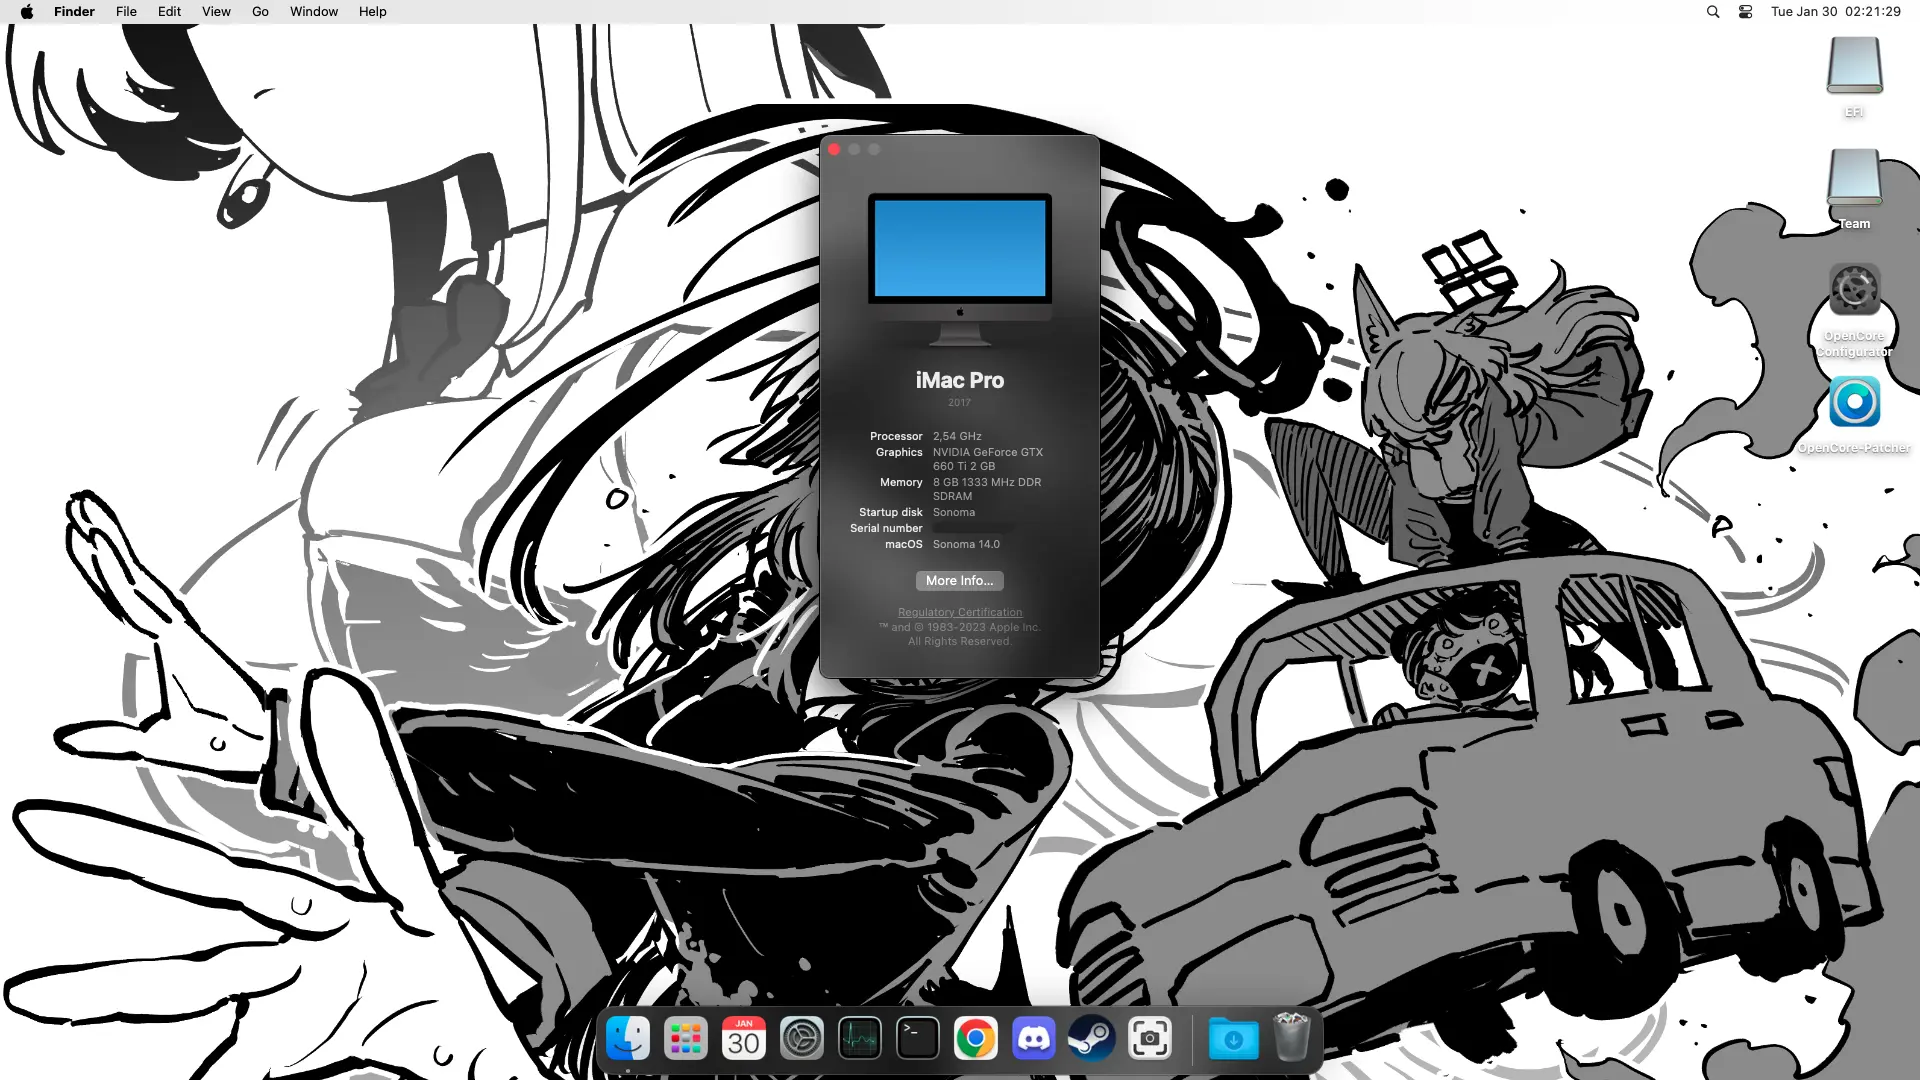The width and height of the screenshot is (1920, 1080).
Task: Click the 2017 model year text
Action: click(x=960, y=402)
